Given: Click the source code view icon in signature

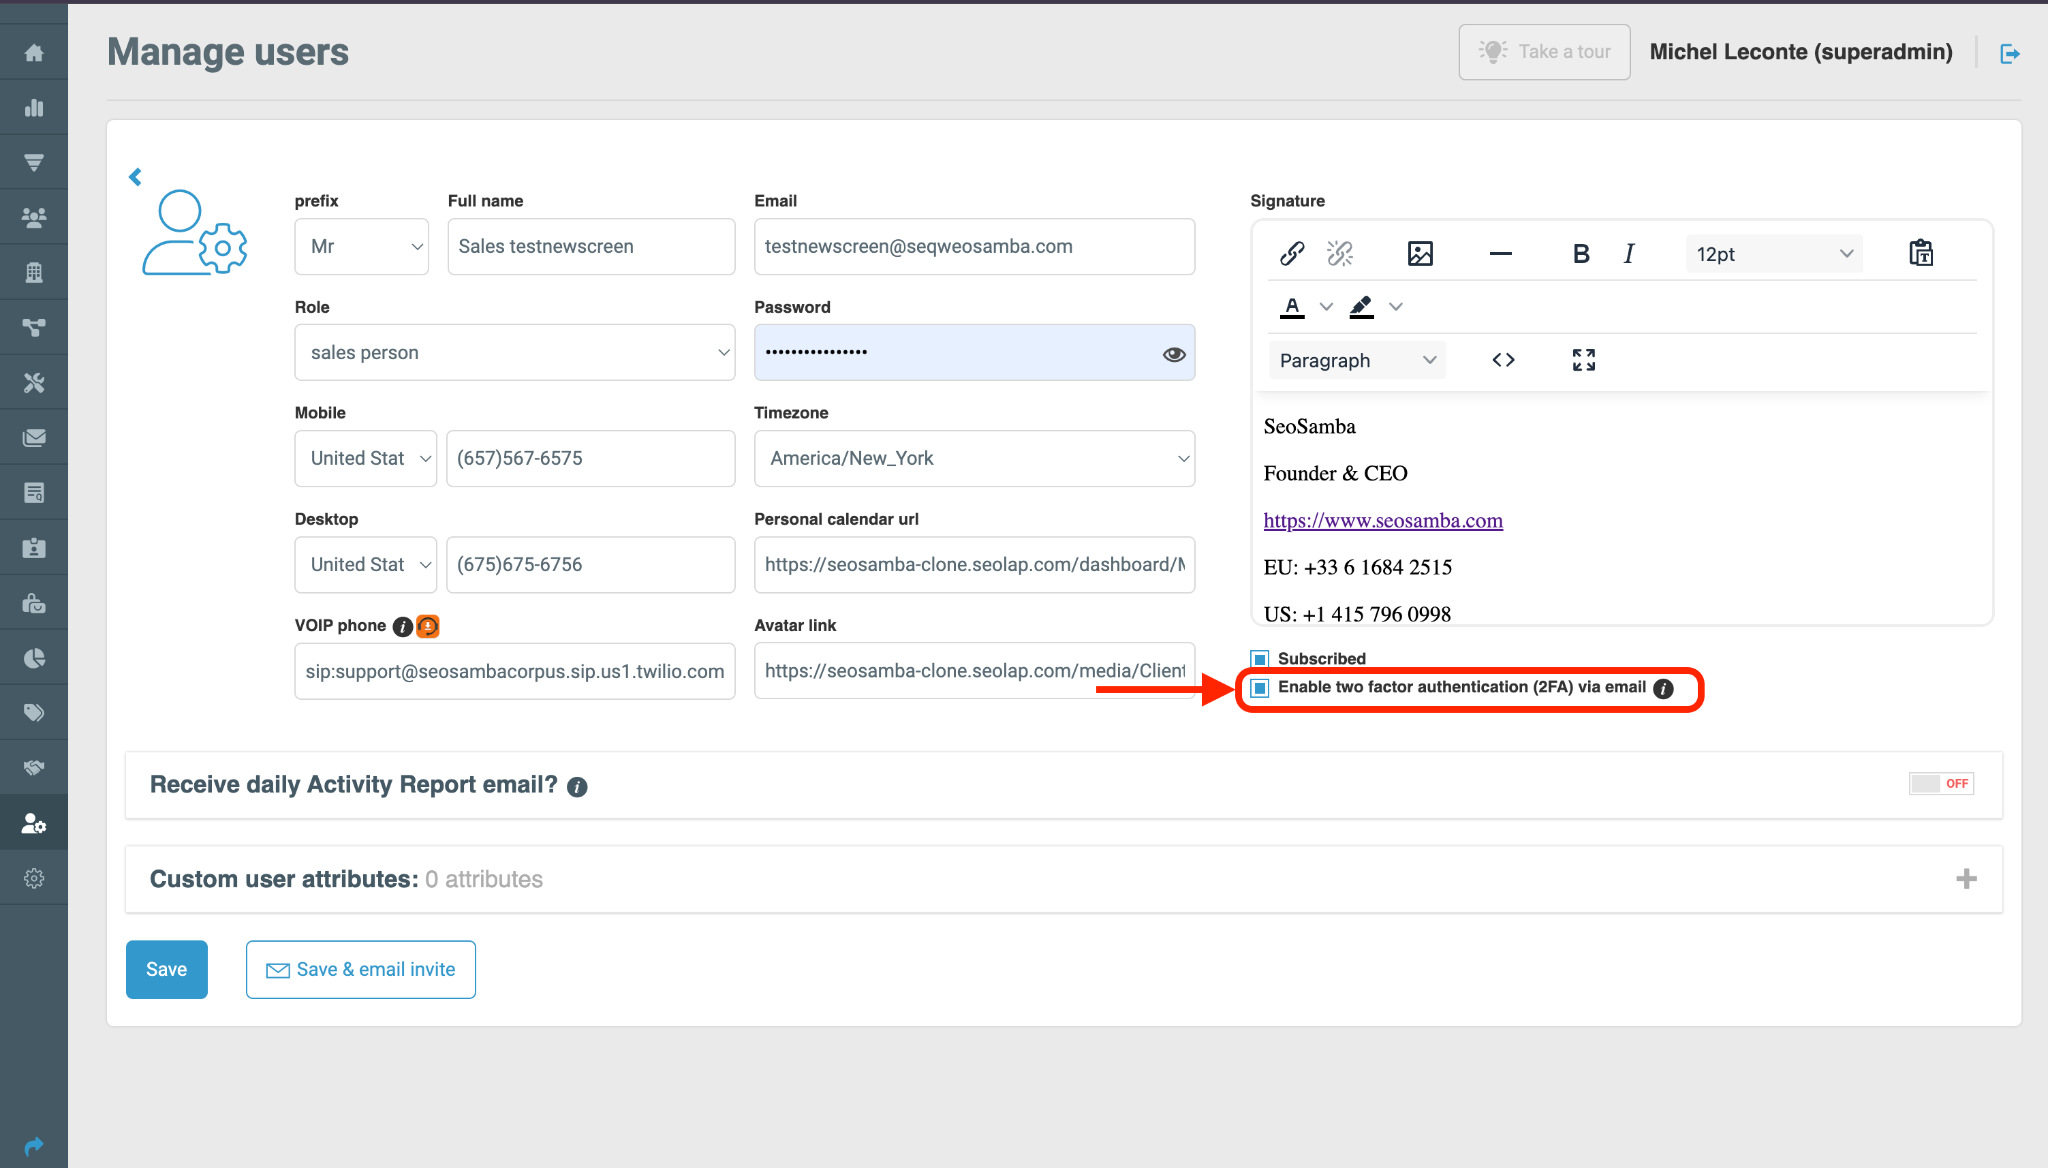Looking at the screenshot, I should (1504, 360).
